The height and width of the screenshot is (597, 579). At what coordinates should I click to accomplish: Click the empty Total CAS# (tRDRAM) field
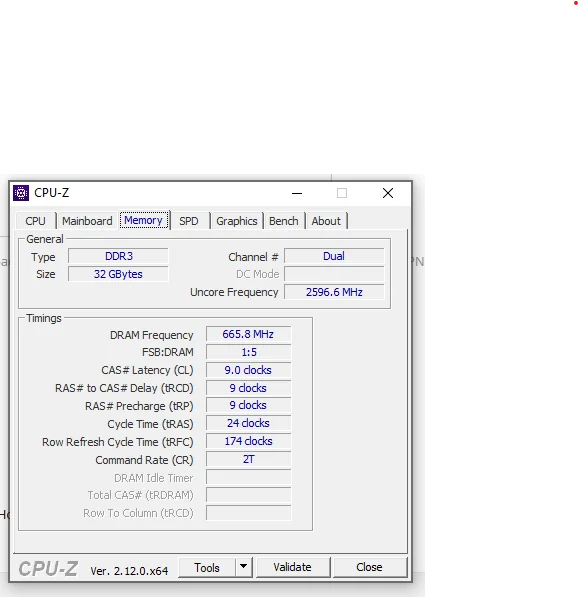pyautogui.click(x=249, y=495)
